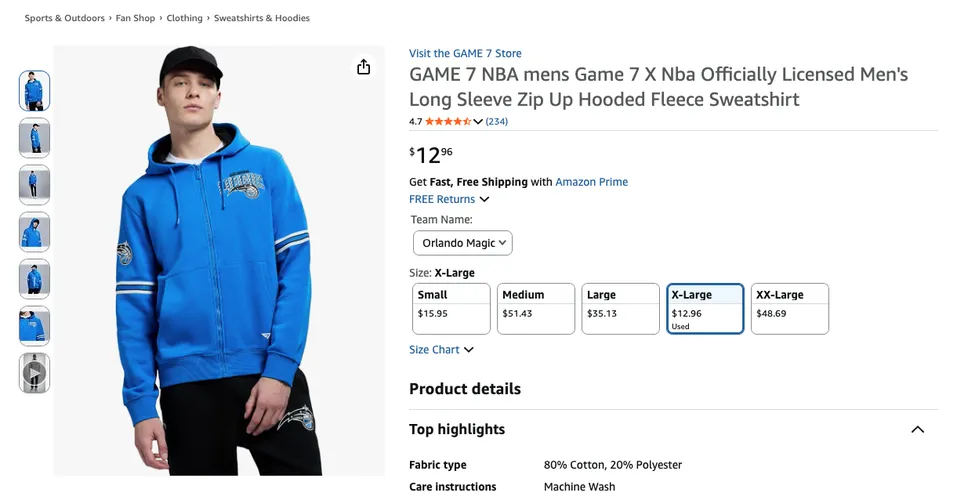The image size is (957, 500).
Task: Show the hood-up fourth thumbnail image
Action: coord(34,232)
